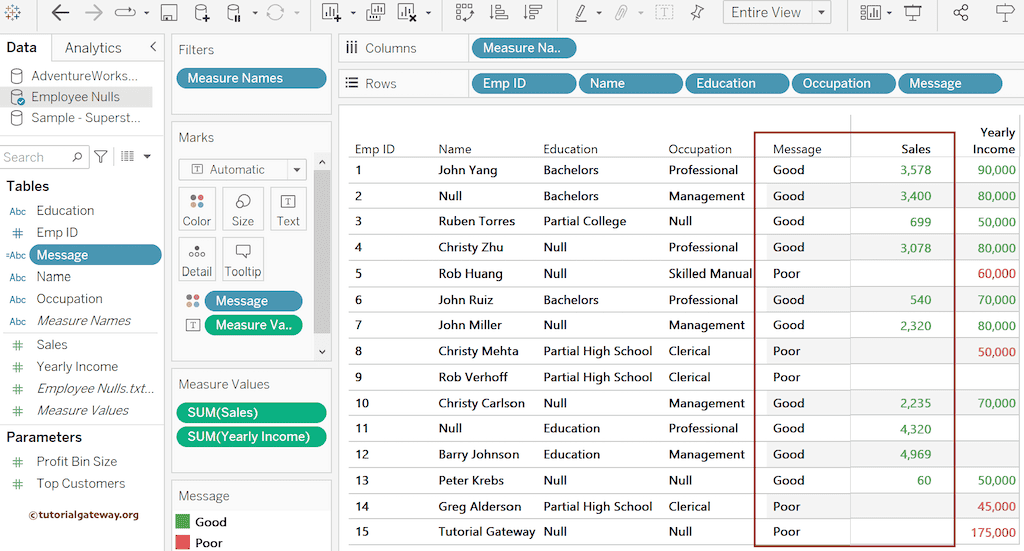
Task: Click the Show Mark Labels icon
Action: pyautogui.click(x=664, y=12)
